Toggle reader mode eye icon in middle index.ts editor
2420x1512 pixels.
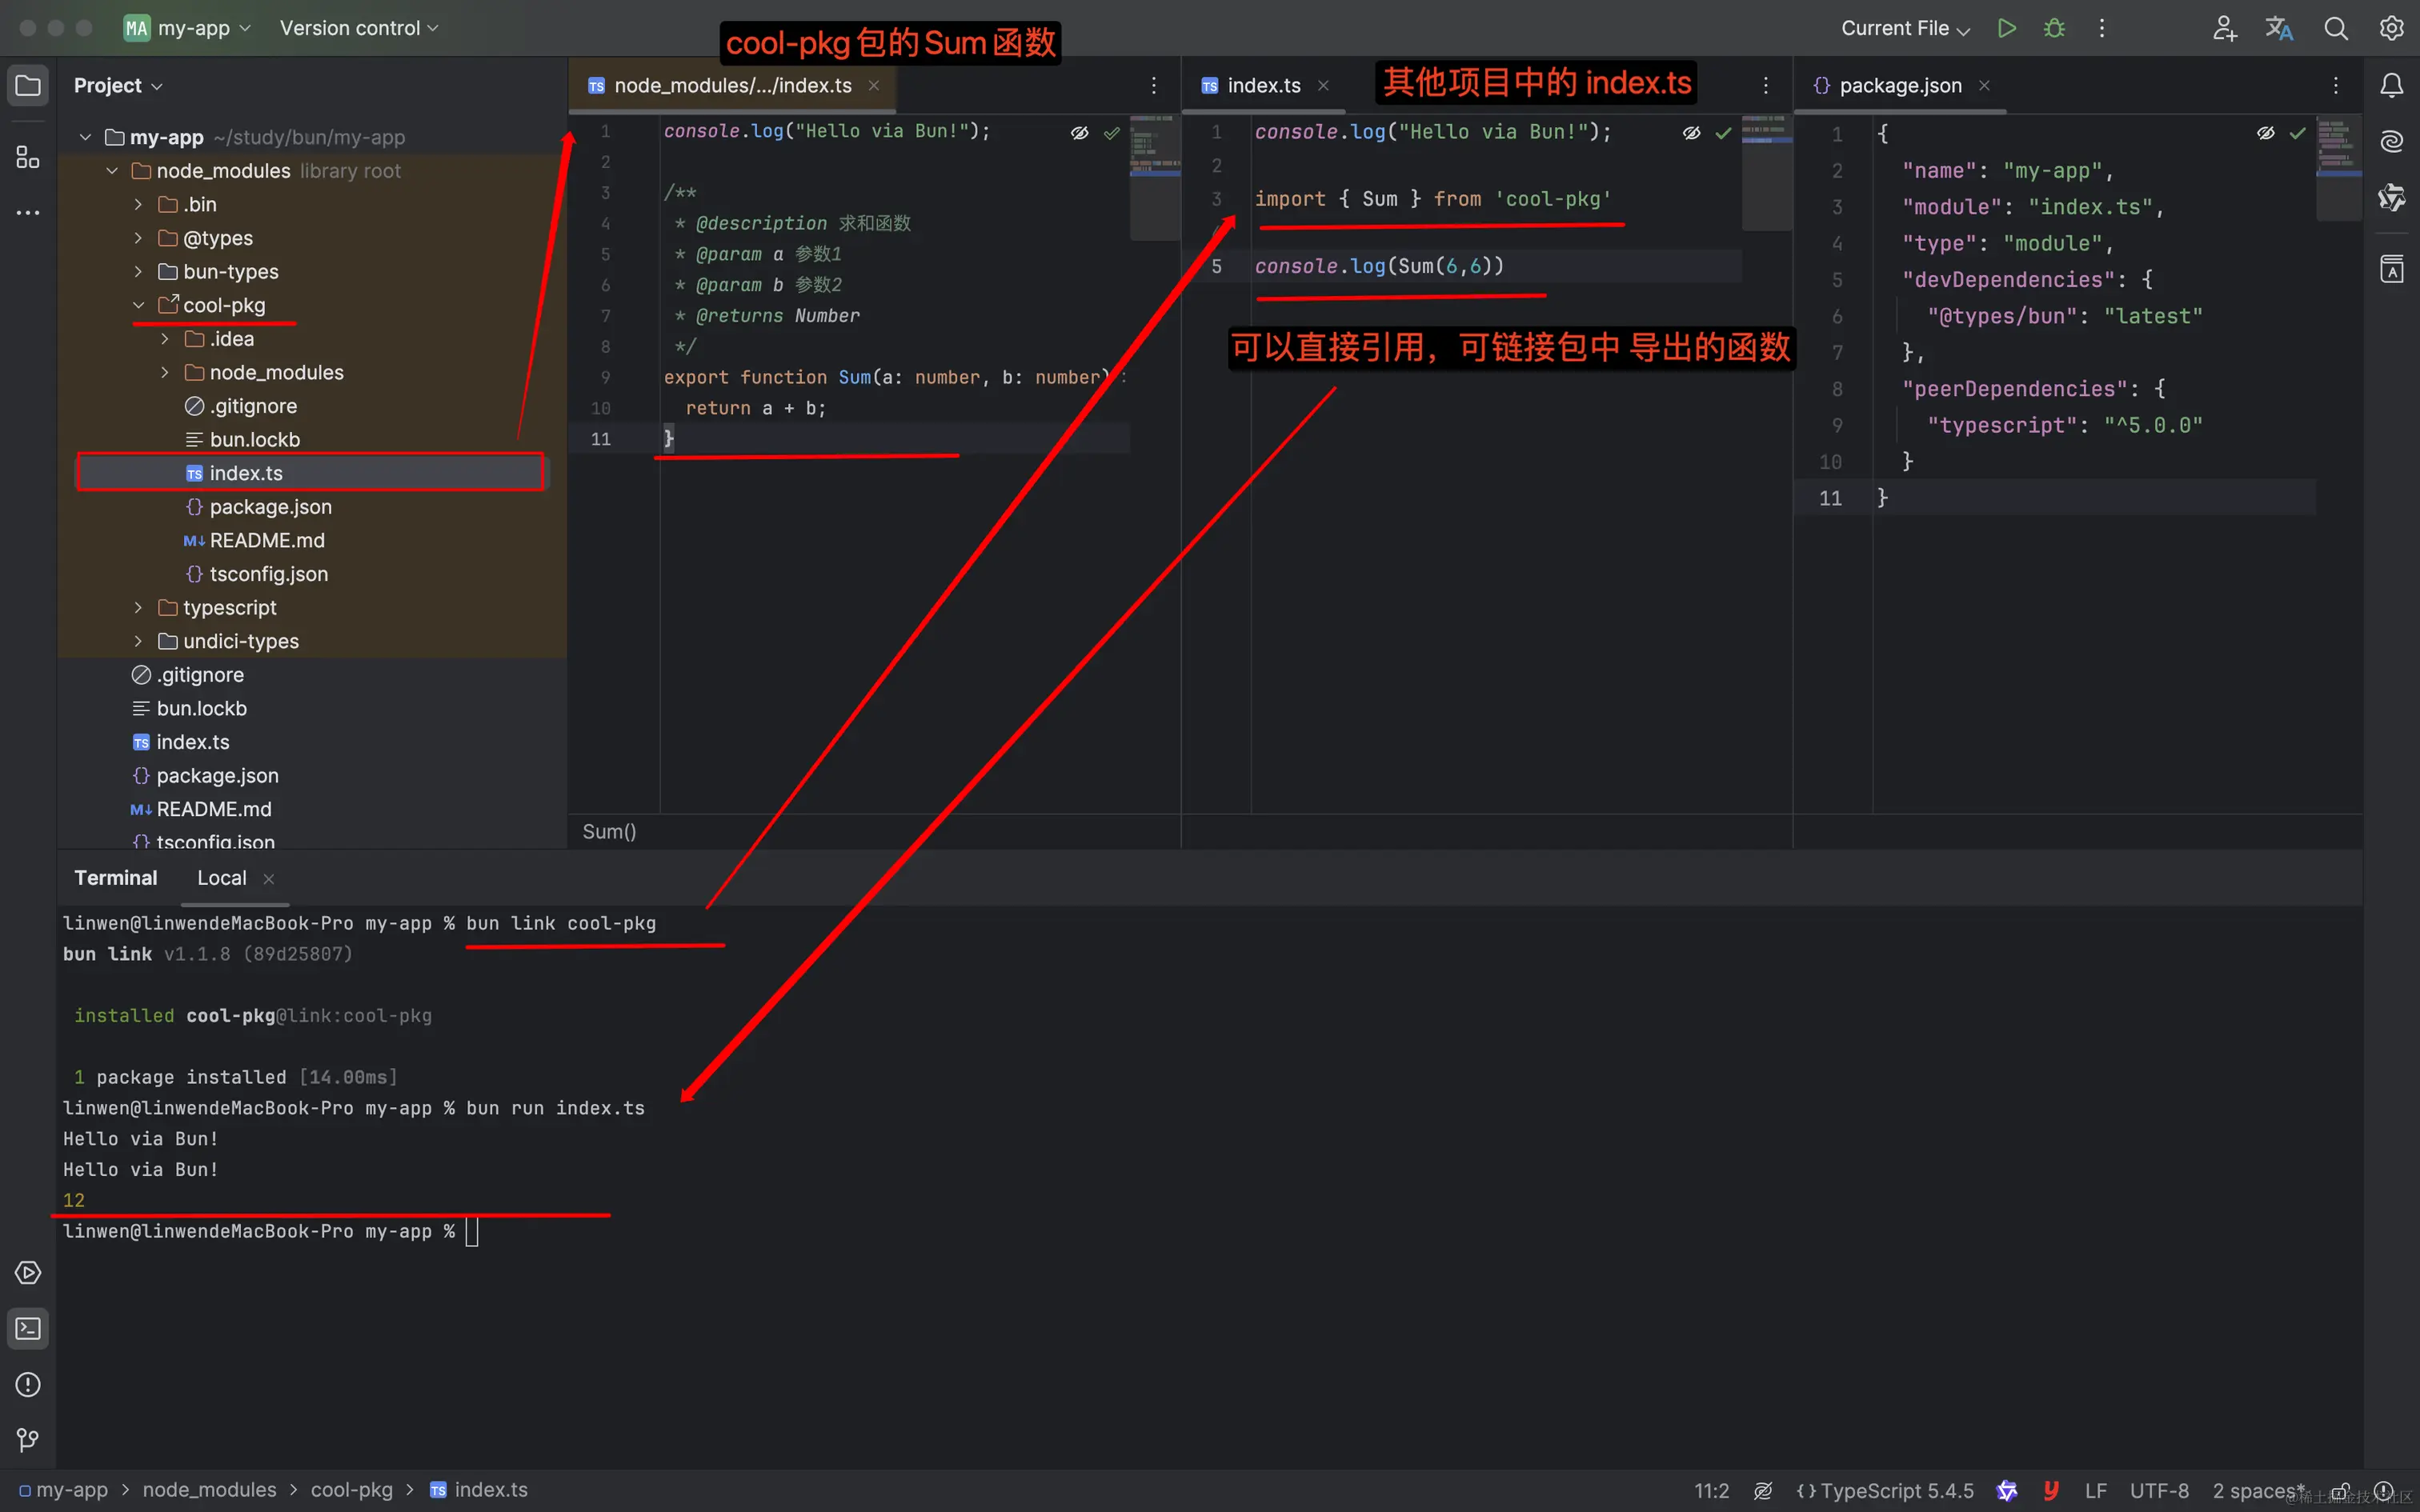pos(1692,132)
